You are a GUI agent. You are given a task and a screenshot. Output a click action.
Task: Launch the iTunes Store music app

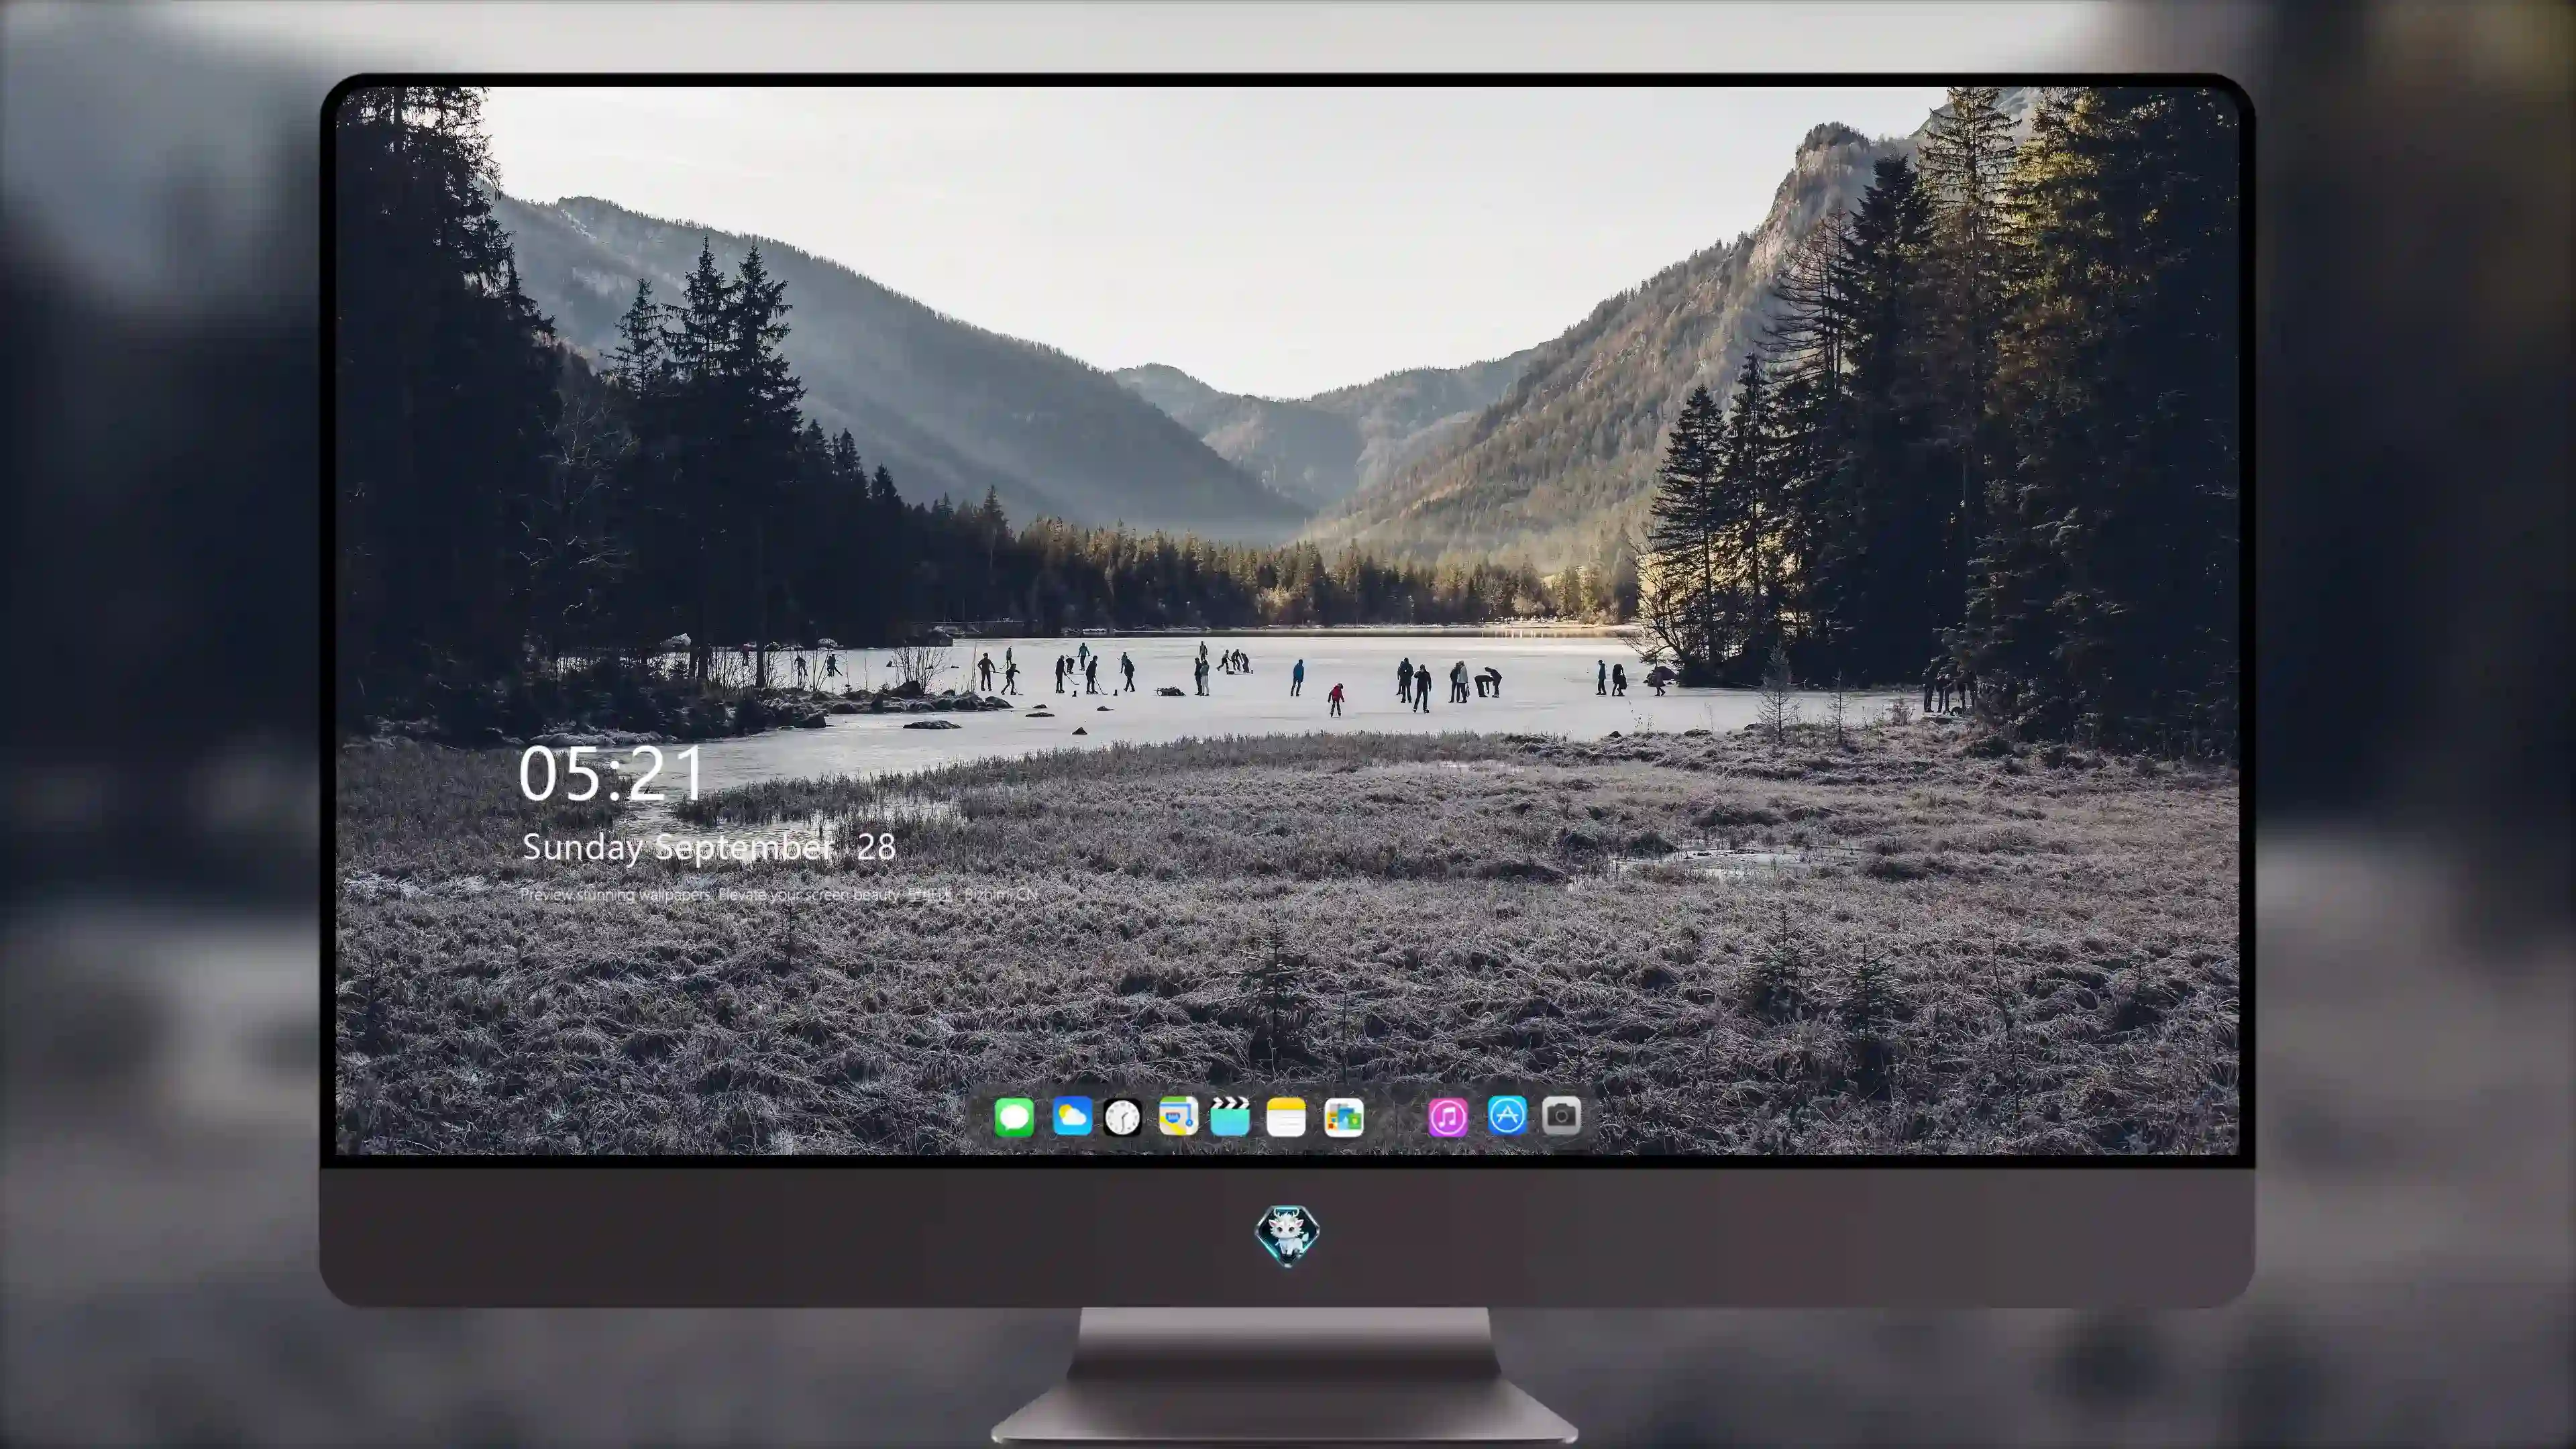(x=1448, y=1117)
